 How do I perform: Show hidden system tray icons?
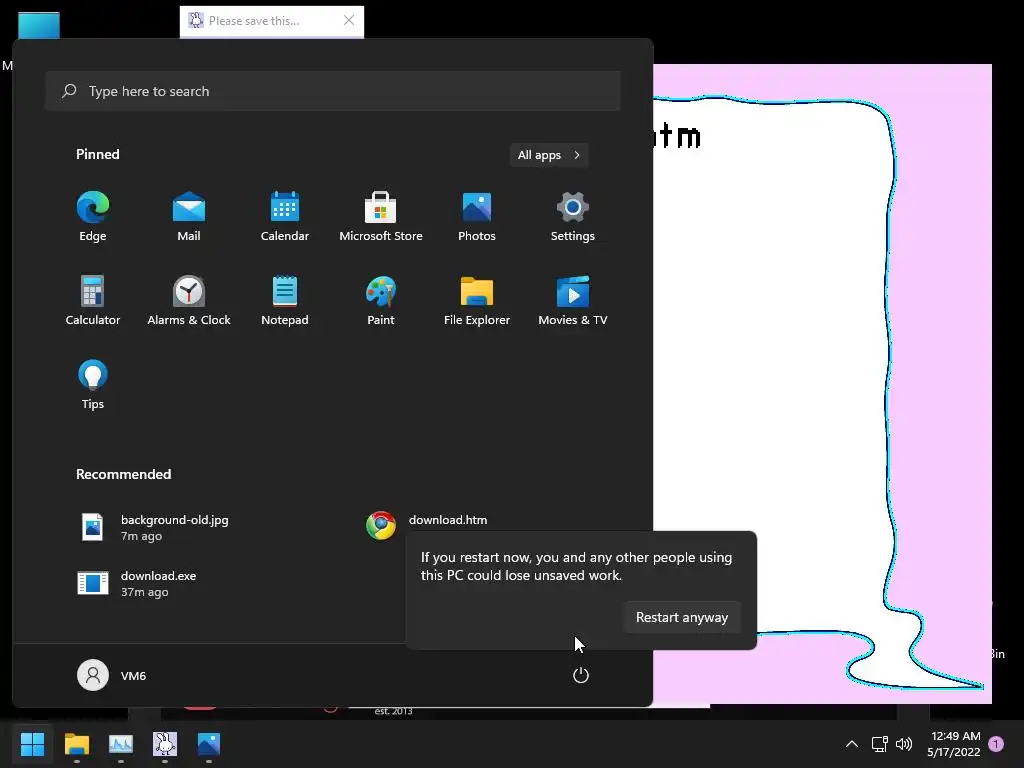coord(852,744)
